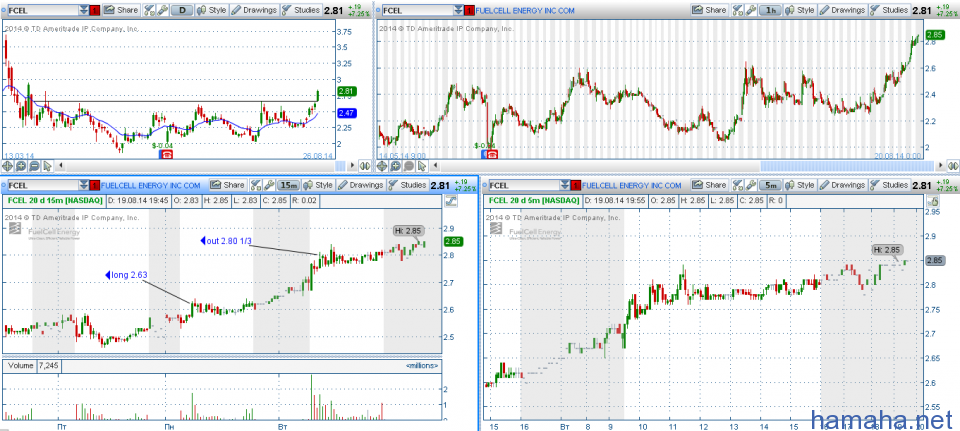960x431 pixels.
Task: Open the Drawings menu in the 5m chart
Action: click(843, 186)
